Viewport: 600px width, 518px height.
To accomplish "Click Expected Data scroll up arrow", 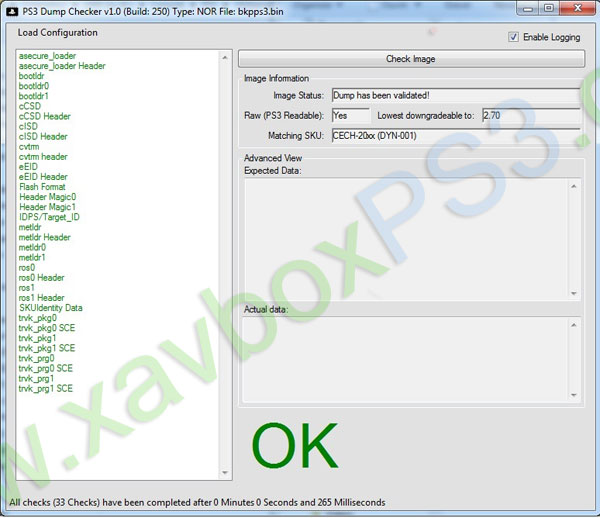I will coord(574,186).
